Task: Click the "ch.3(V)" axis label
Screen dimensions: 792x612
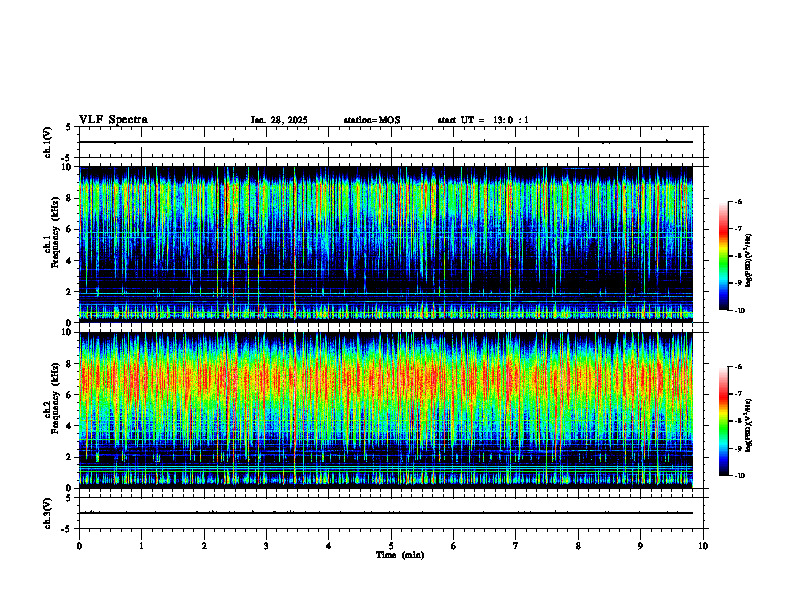Action: 48,514
